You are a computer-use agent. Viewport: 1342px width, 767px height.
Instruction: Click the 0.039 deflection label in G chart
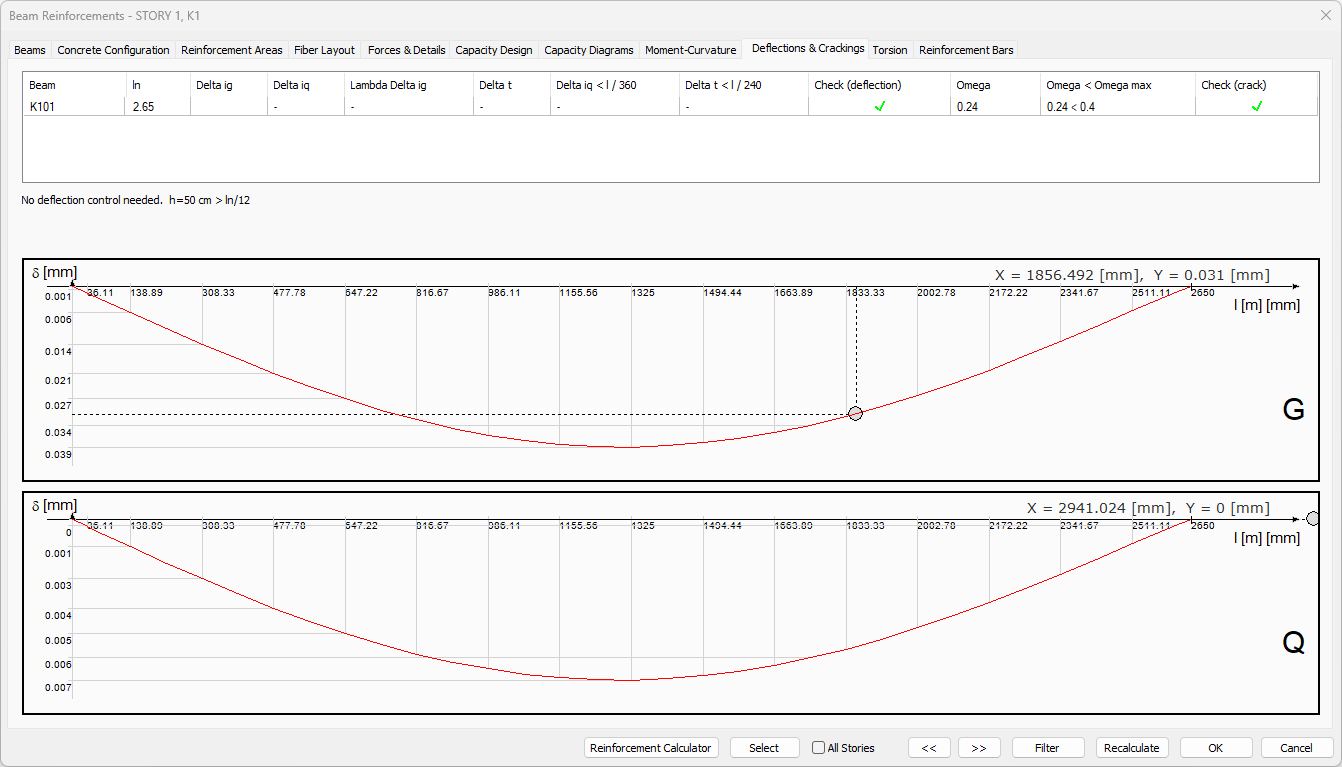click(58, 455)
